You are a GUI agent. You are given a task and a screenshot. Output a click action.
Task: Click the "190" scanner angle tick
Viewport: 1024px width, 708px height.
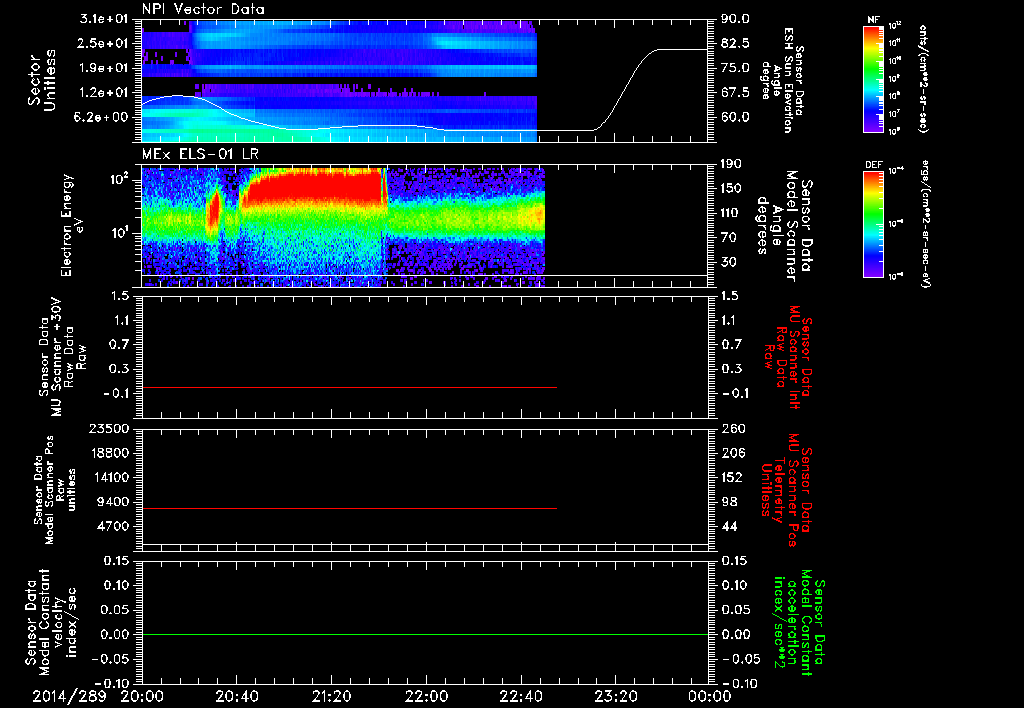tap(731, 164)
